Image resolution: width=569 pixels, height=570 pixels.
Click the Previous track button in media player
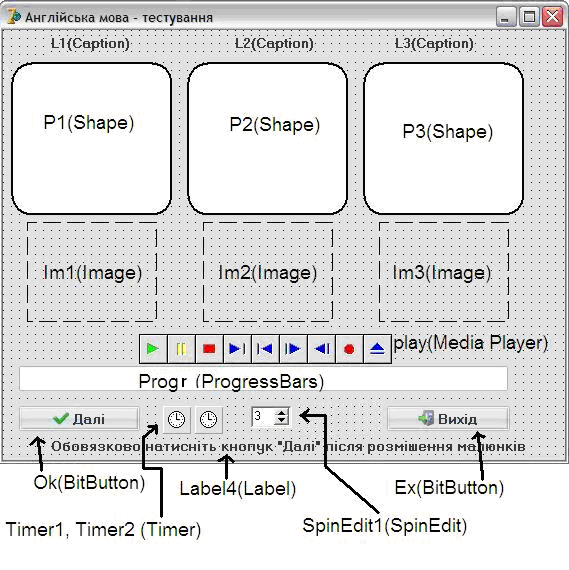pos(265,349)
